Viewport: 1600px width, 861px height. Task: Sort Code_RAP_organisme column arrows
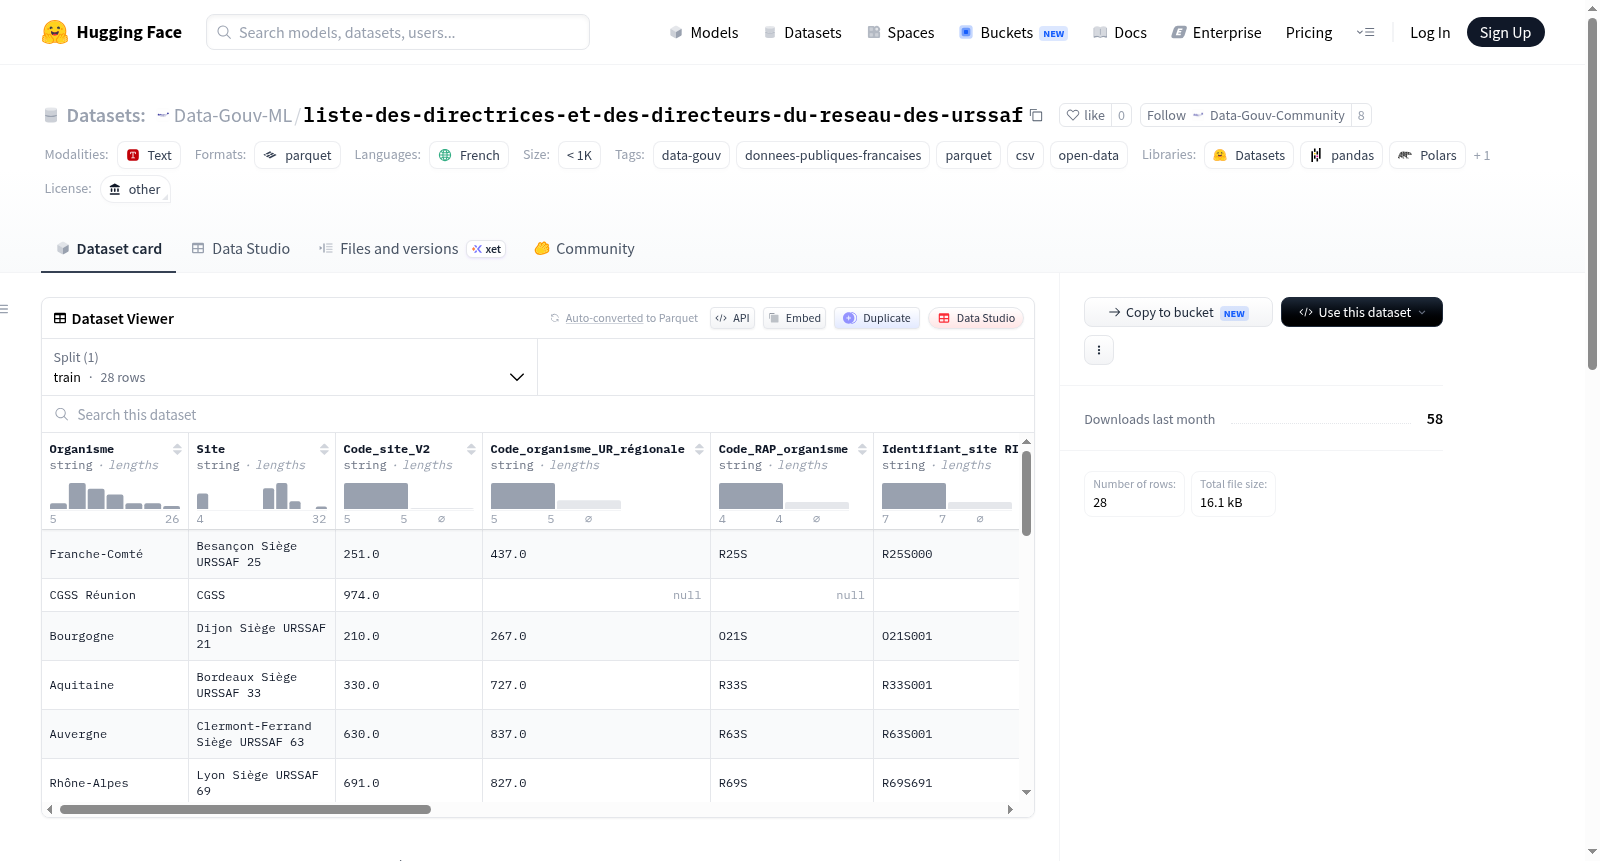coord(862,449)
